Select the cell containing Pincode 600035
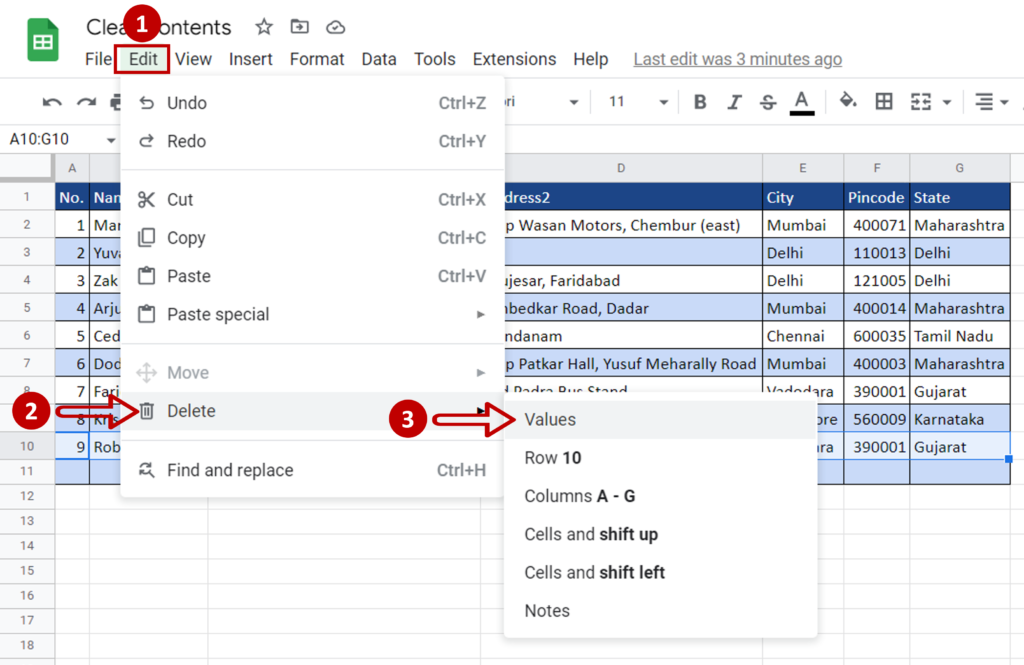 click(x=876, y=335)
